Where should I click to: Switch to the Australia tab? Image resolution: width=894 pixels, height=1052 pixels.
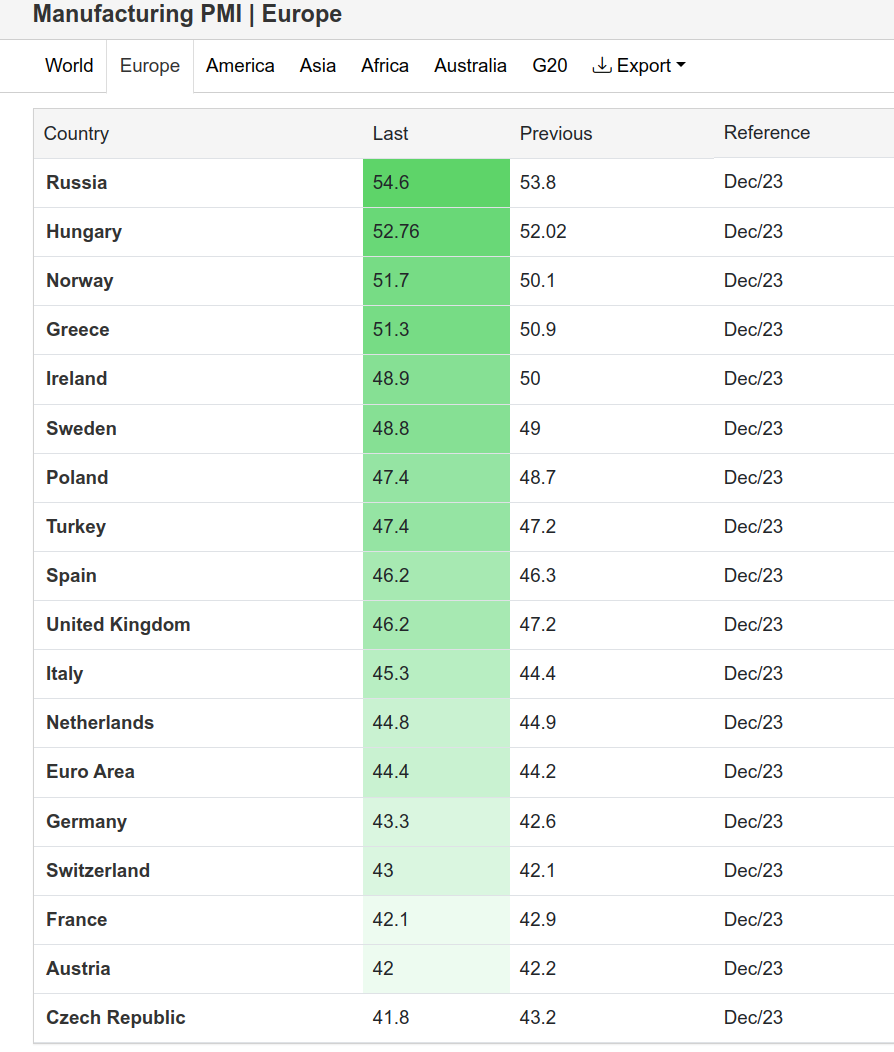point(470,66)
